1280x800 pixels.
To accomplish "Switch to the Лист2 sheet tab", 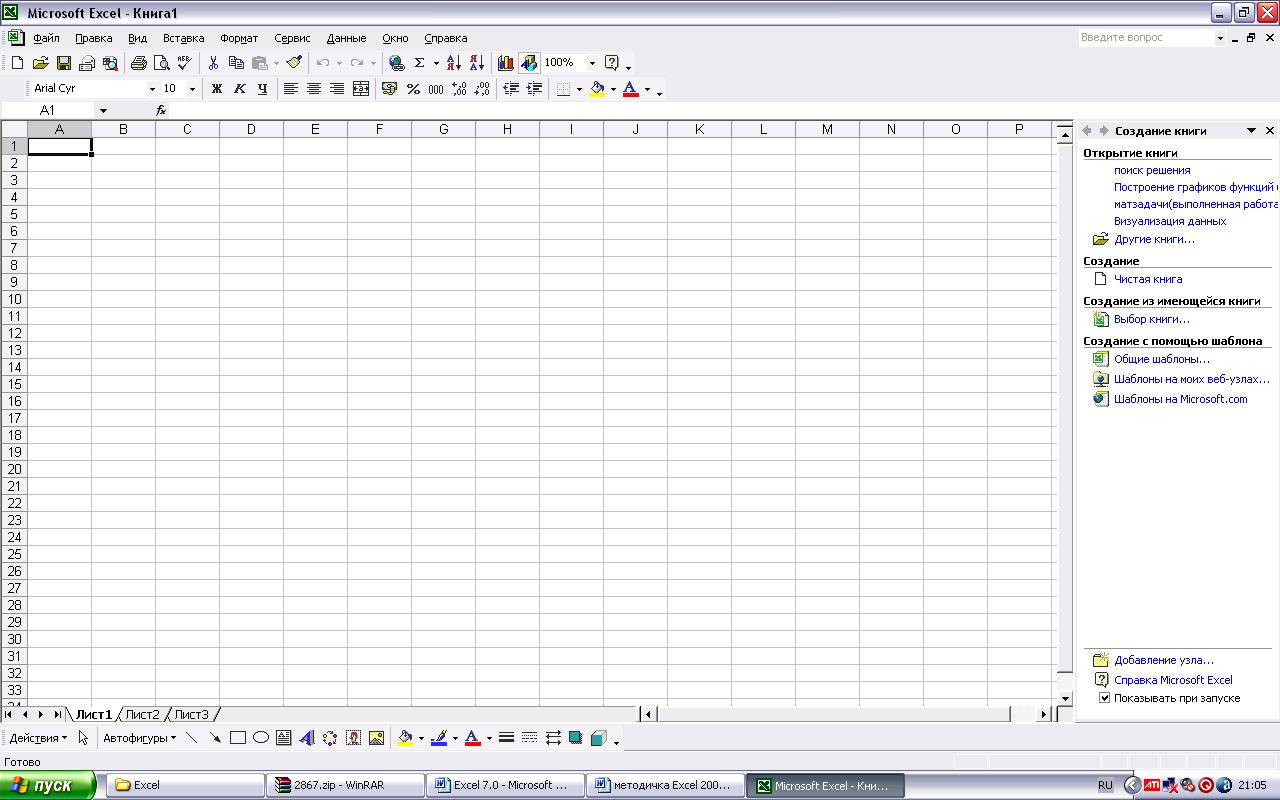I will tap(142, 714).
